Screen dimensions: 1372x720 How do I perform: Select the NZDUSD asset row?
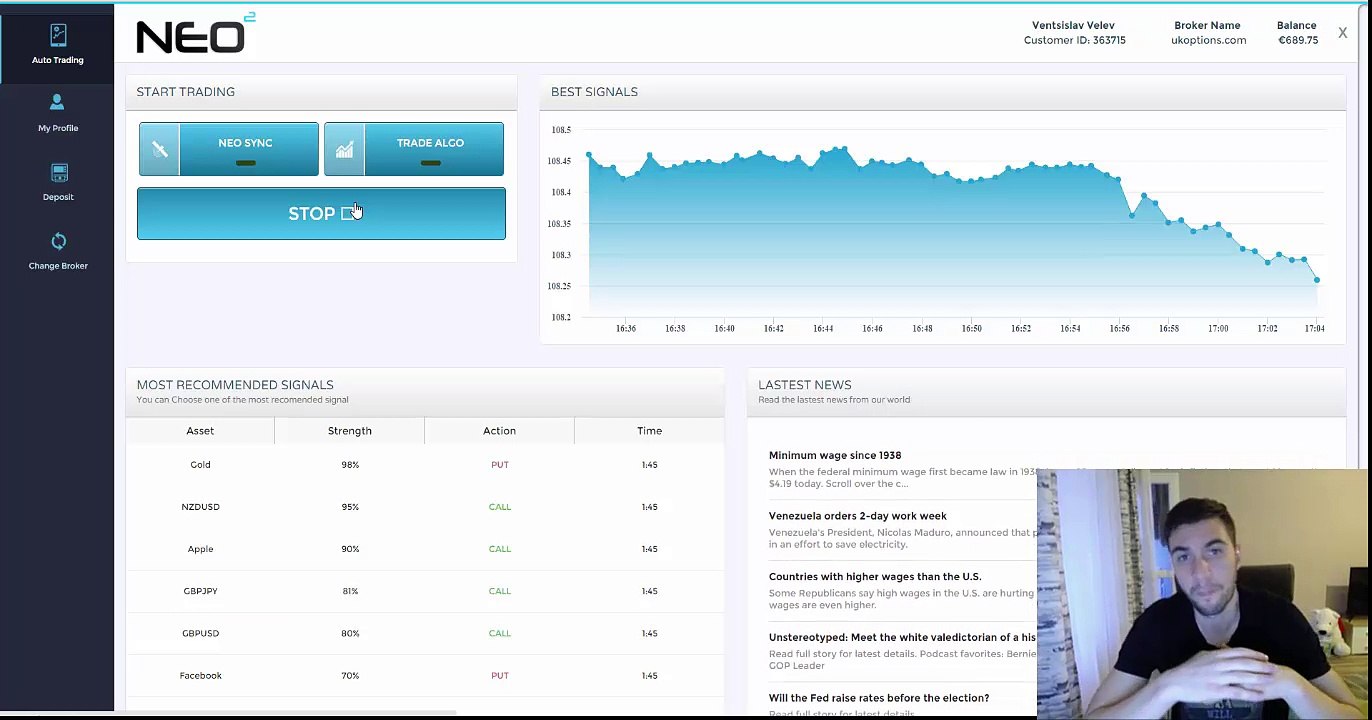coord(425,507)
